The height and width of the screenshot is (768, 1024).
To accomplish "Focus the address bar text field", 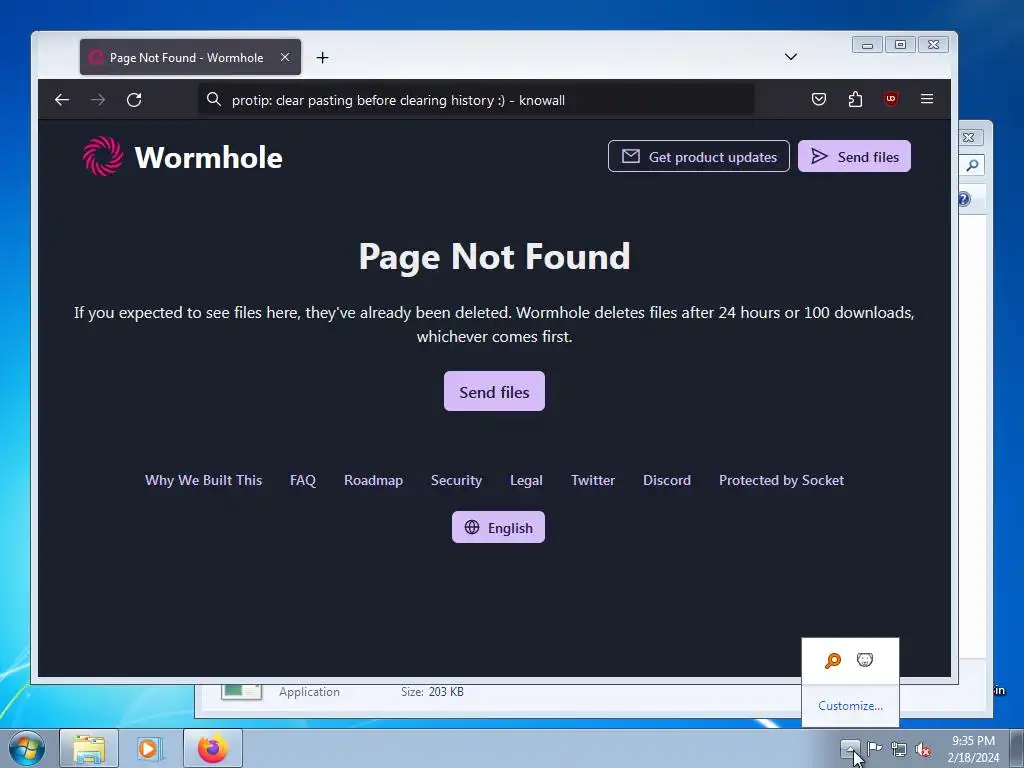I will tap(476, 100).
